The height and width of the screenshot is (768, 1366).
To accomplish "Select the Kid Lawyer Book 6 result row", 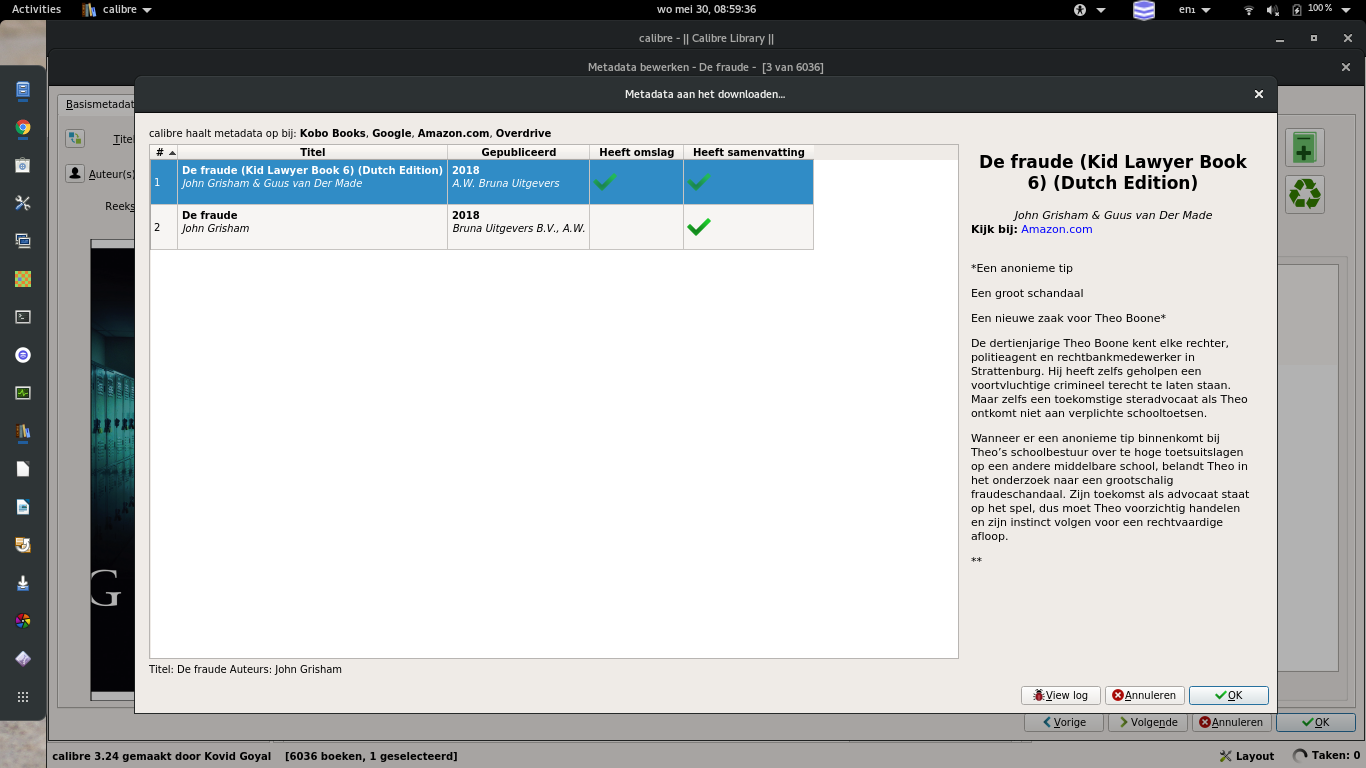I will pos(482,182).
